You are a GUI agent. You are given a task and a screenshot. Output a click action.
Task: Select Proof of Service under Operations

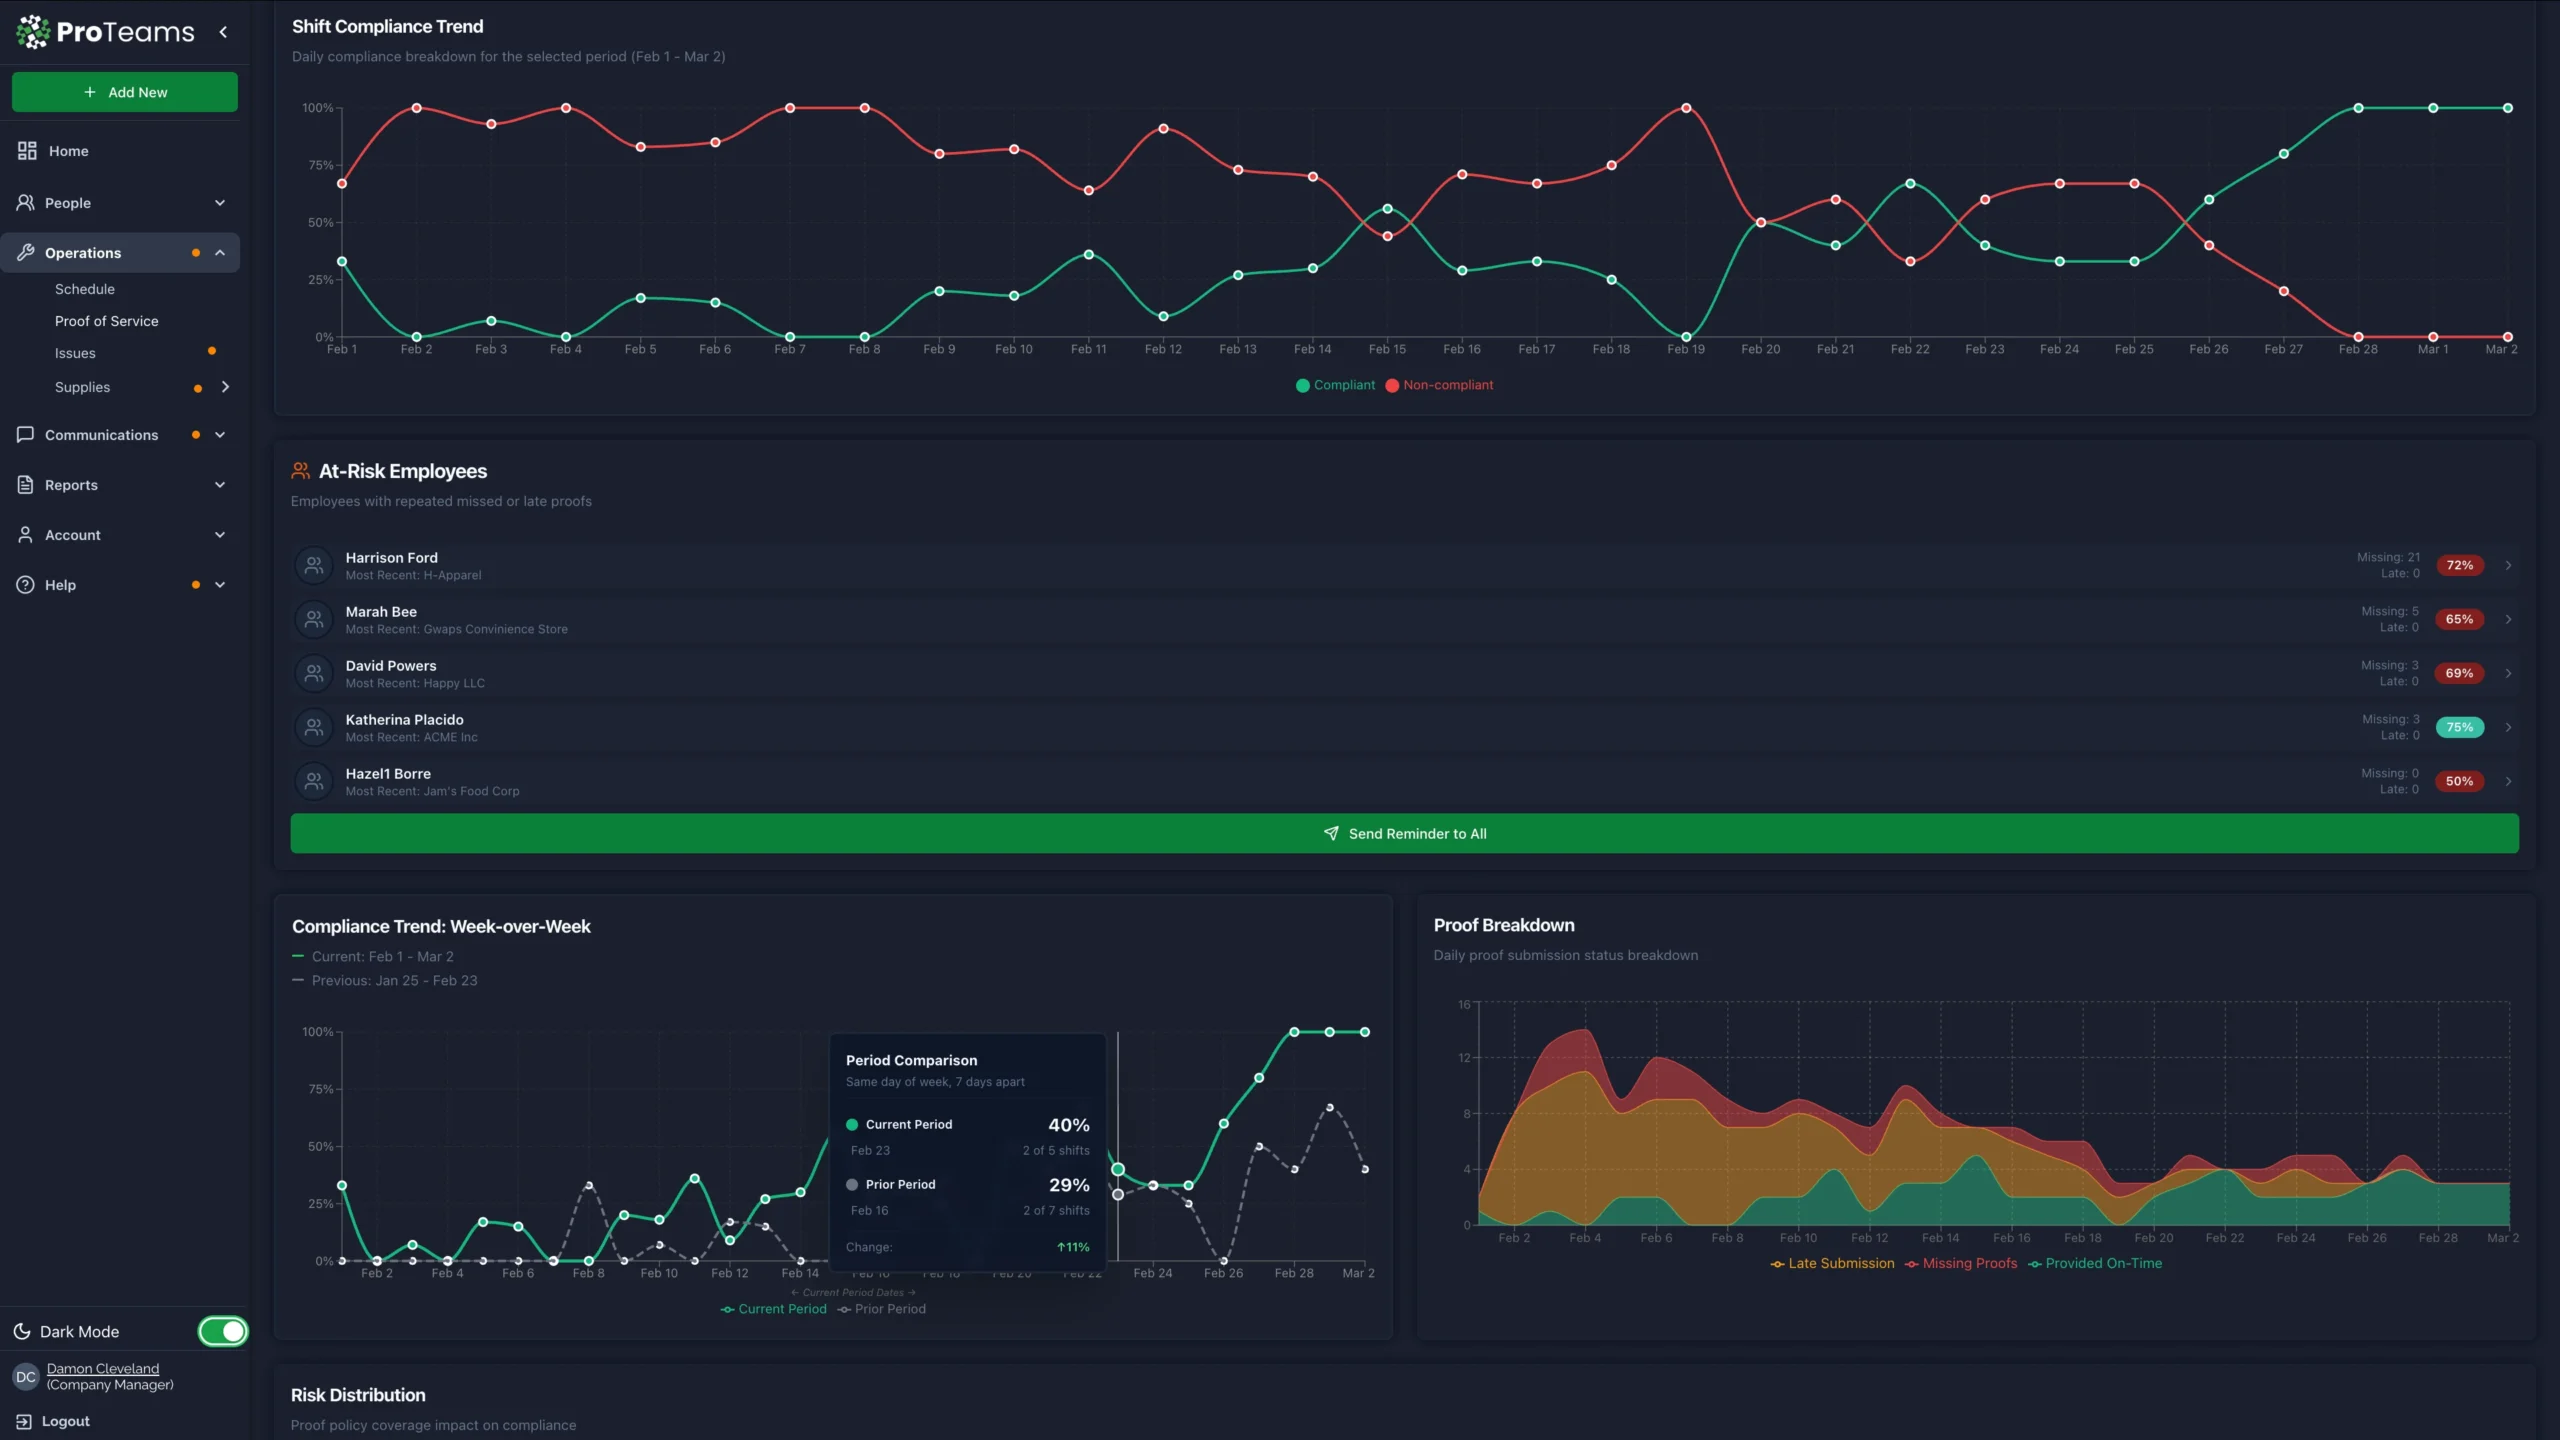[x=106, y=320]
